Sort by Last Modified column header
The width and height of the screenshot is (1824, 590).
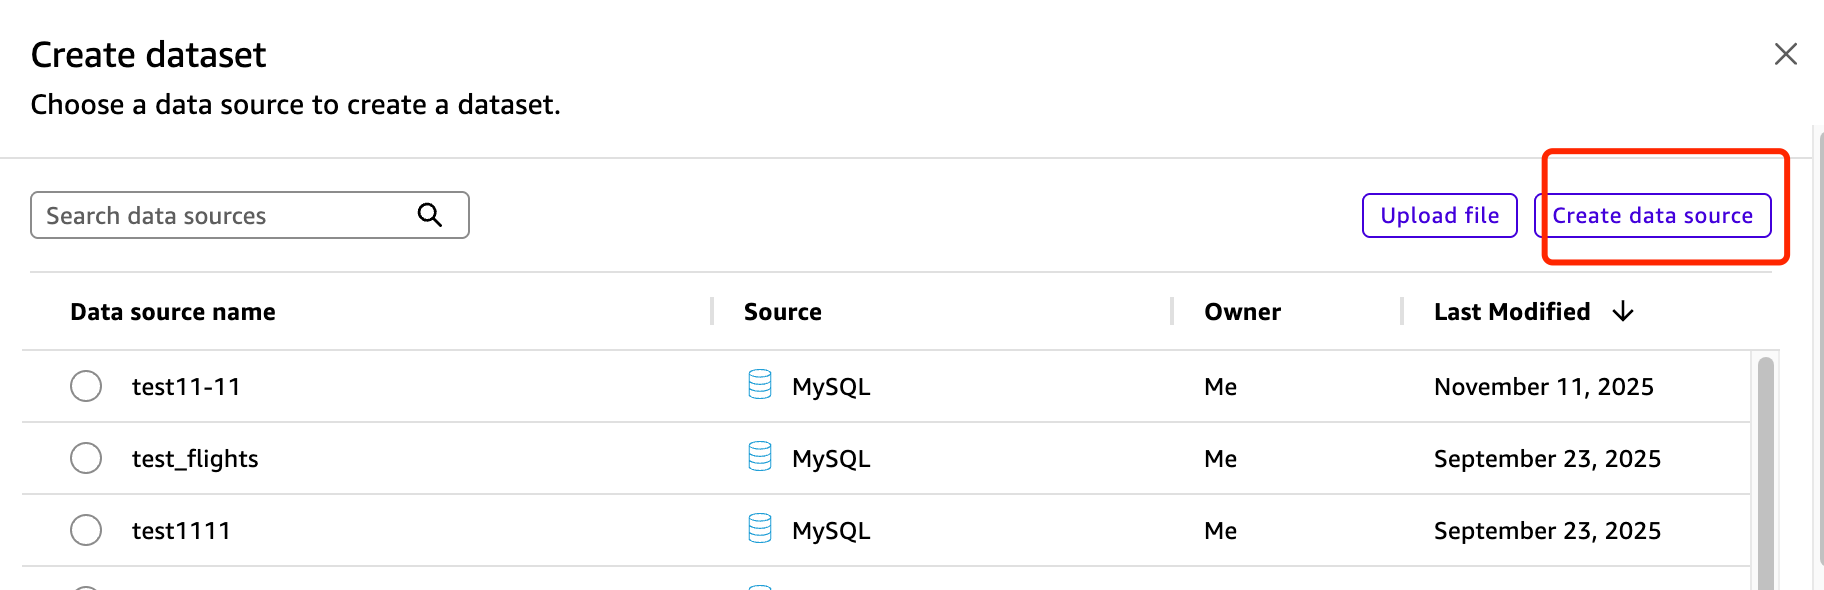pyautogui.click(x=1511, y=312)
